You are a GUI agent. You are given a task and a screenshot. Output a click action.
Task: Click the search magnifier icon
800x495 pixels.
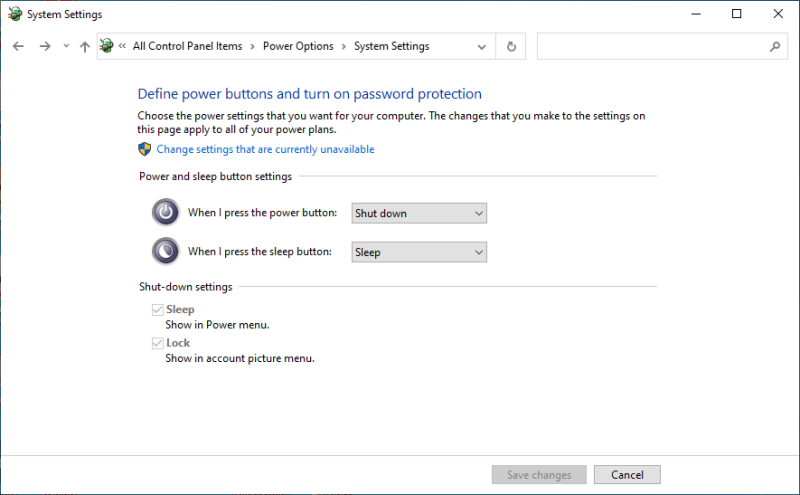click(774, 47)
